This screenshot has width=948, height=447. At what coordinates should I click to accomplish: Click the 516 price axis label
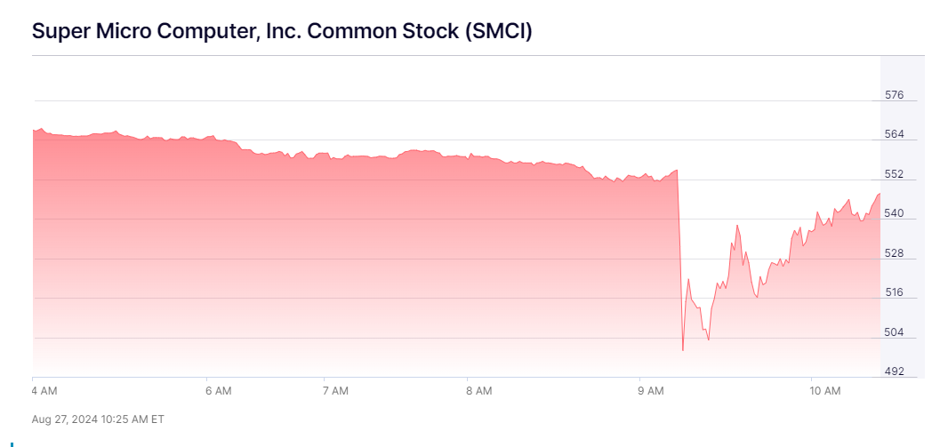[x=894, y=293]
